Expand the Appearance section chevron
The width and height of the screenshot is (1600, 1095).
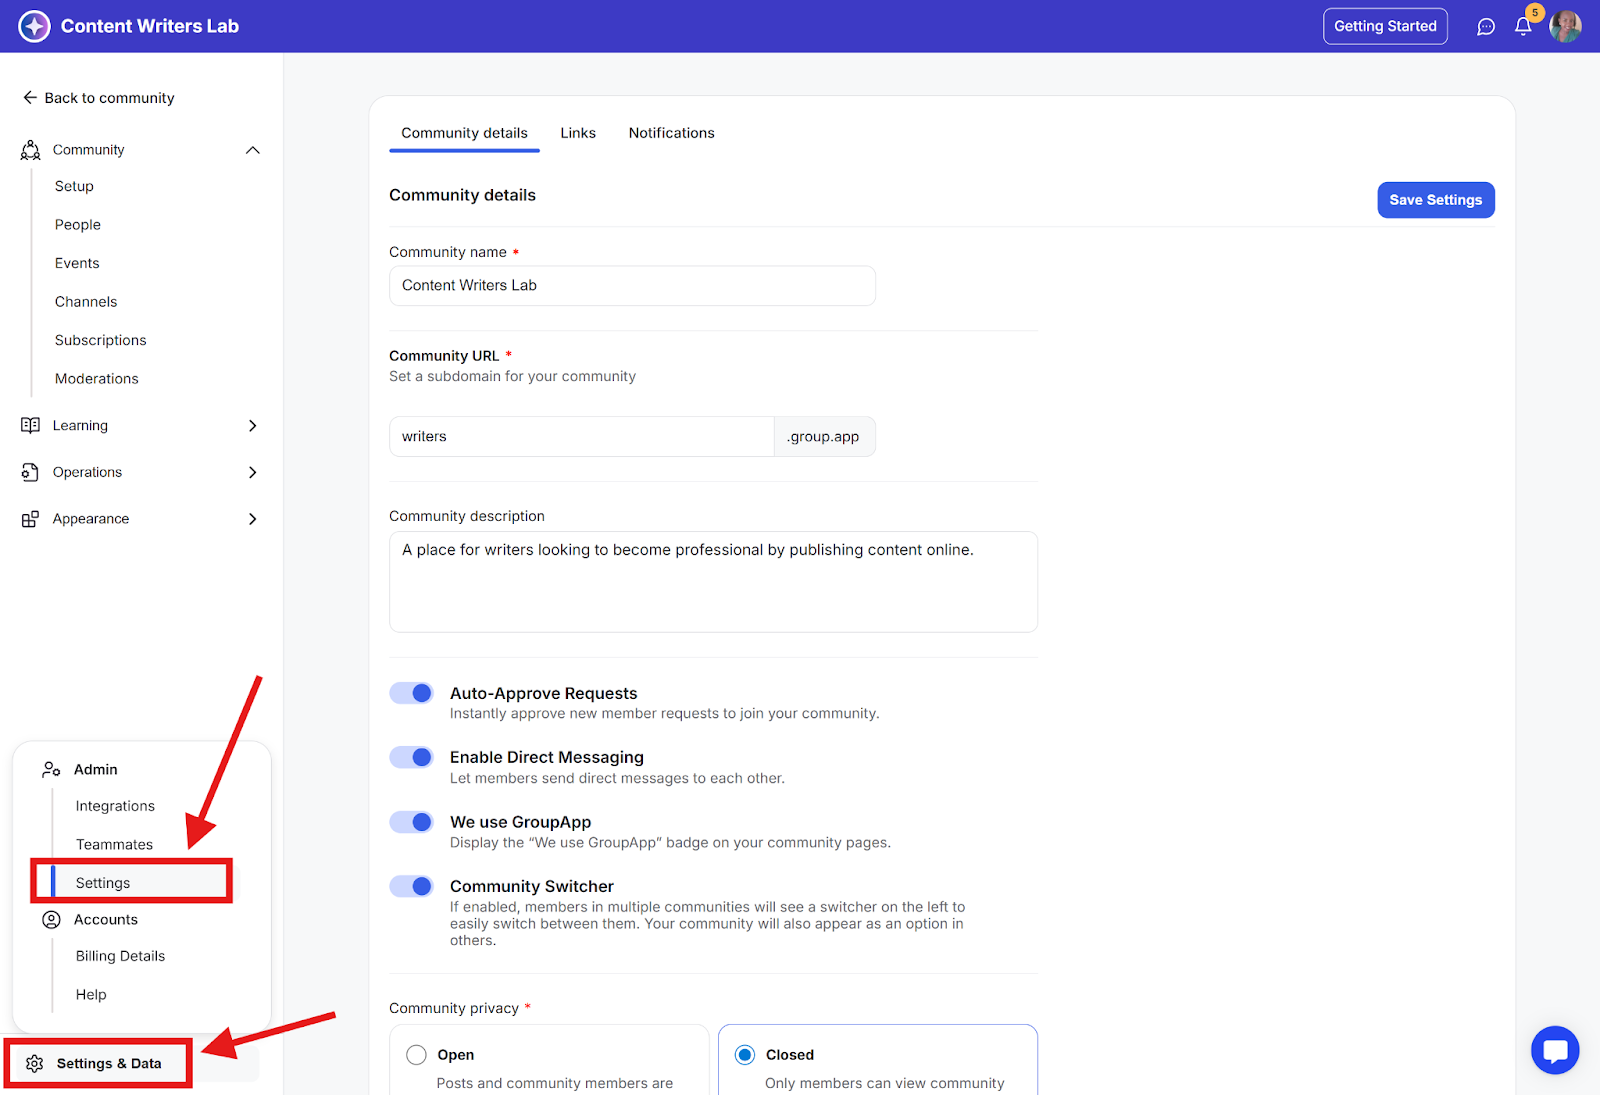point(253,519)
